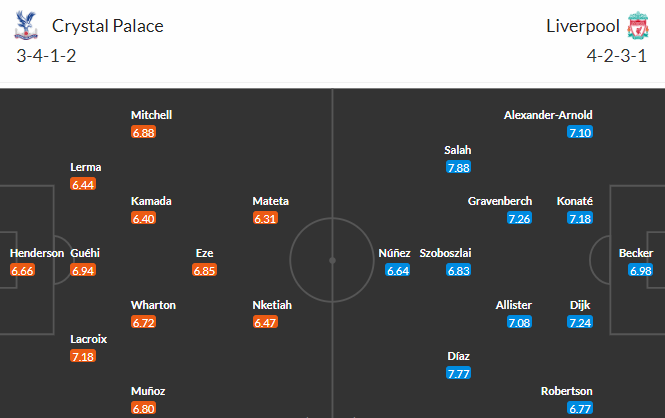Select Robertson's 6.77 rating badge
The image size is (665, 418).
click(x=580, y=408)
